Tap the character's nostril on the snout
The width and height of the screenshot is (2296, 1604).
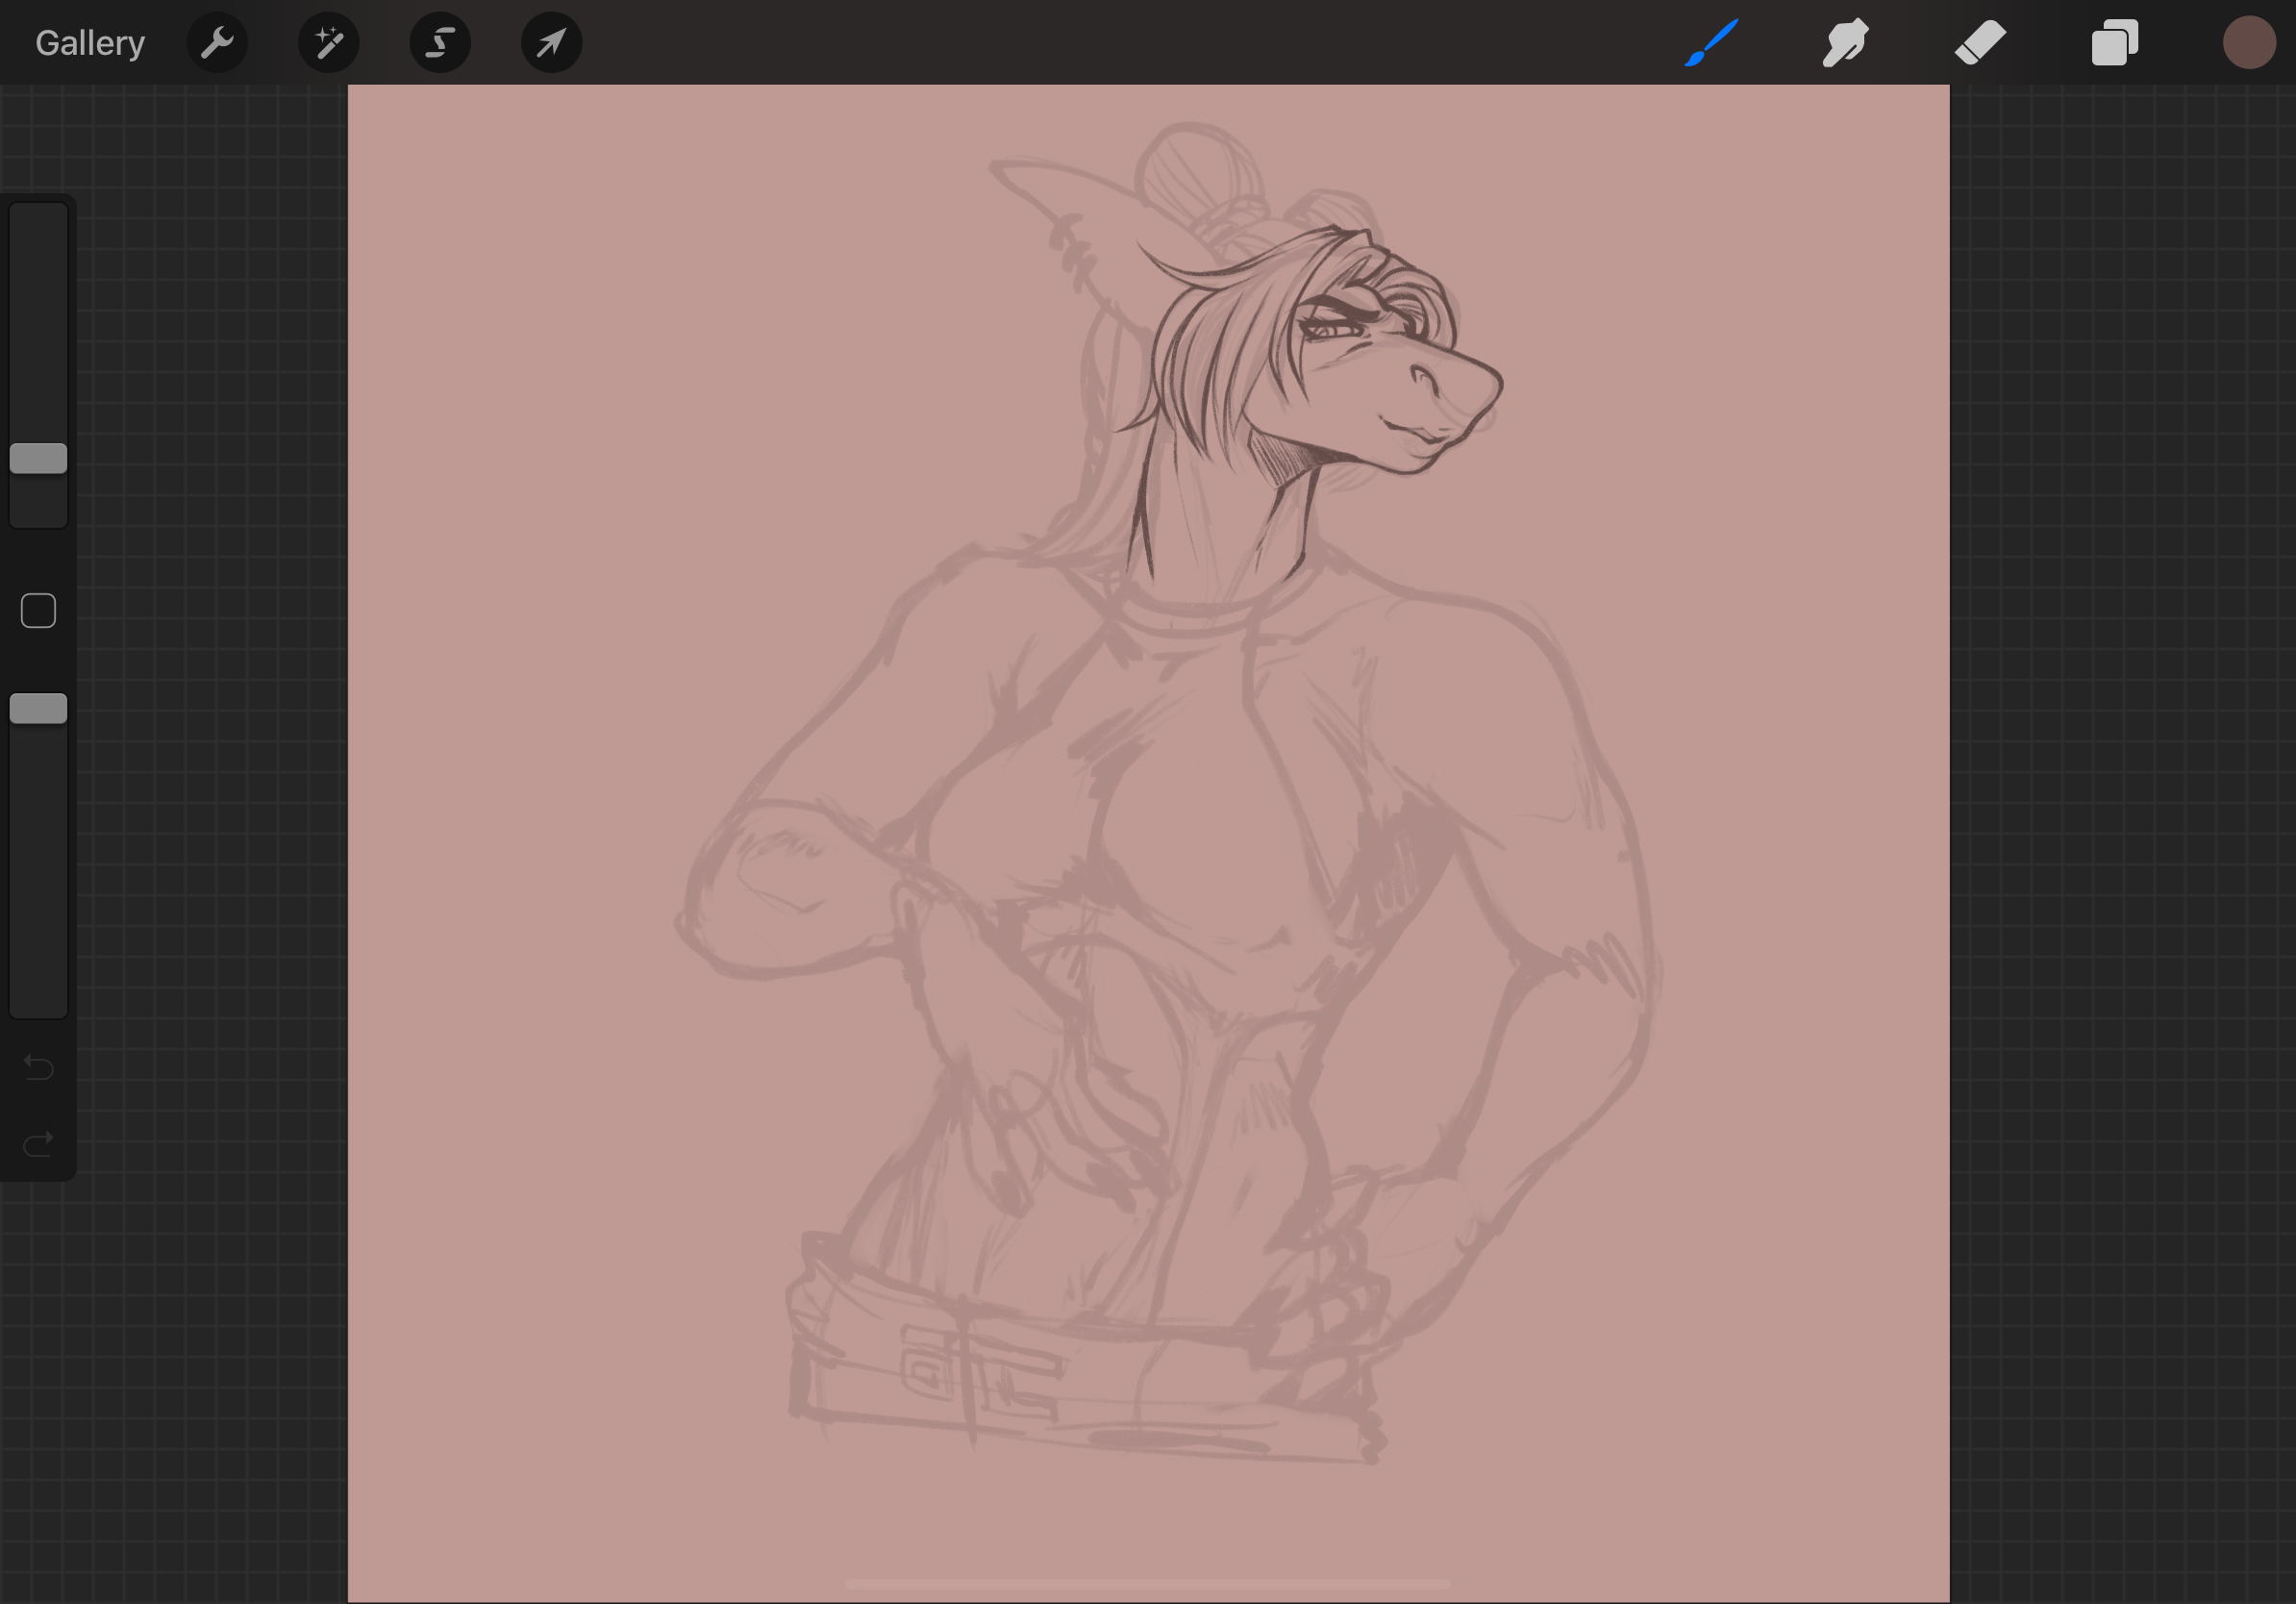(1422, 377)
